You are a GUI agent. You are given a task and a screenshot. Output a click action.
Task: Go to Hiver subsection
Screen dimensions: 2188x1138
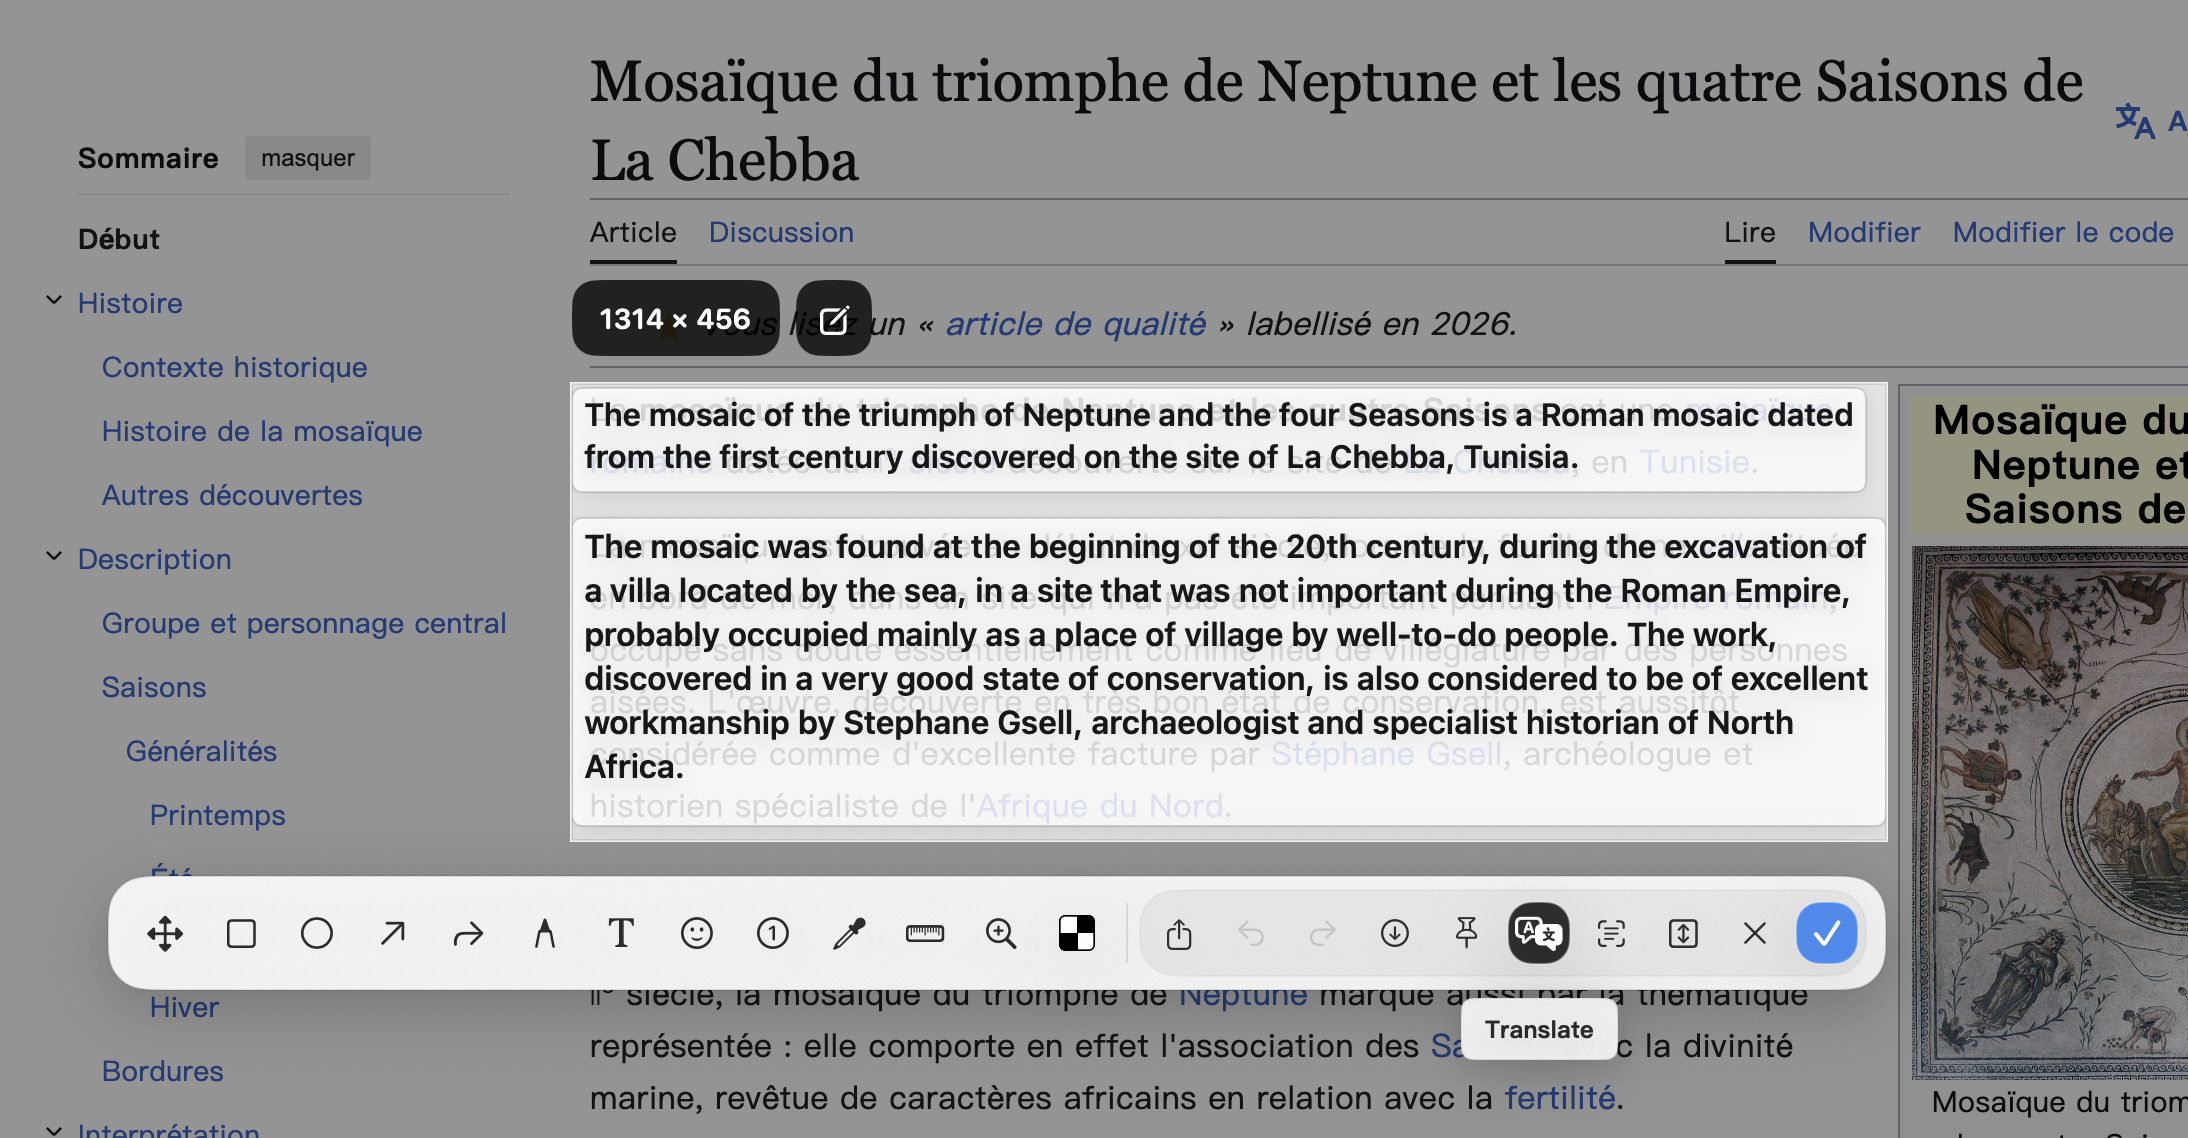(x=184, y=1007)
